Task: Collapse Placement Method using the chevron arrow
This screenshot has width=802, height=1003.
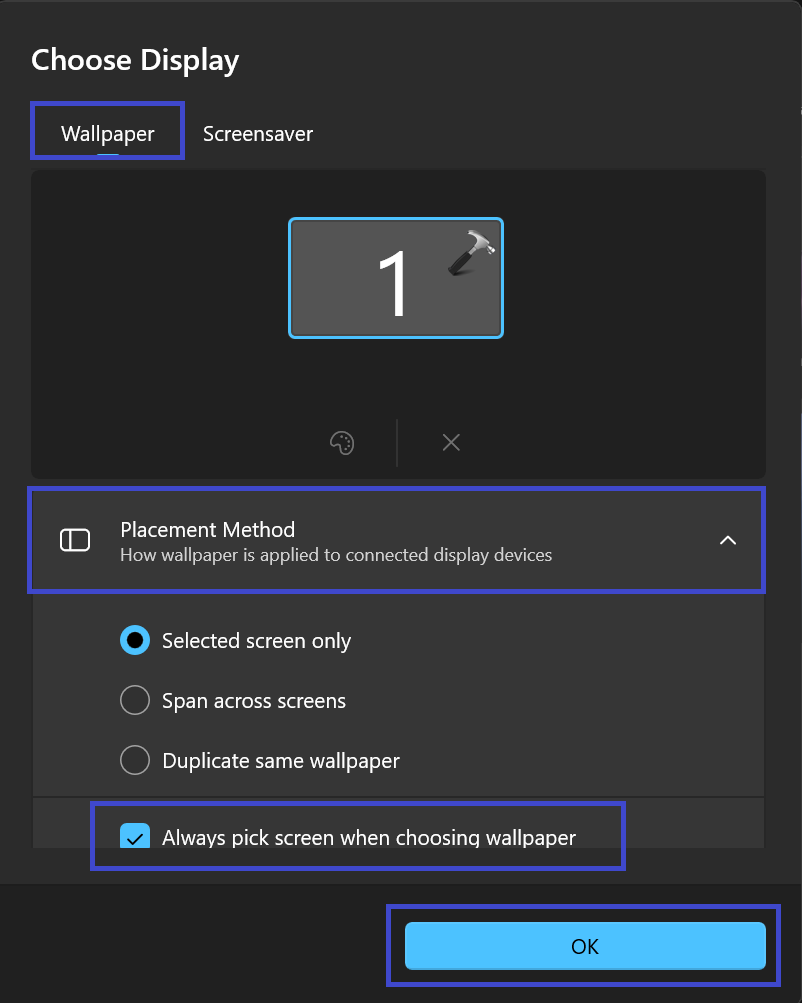Action: pyautogui.click(x=728, y=540)
